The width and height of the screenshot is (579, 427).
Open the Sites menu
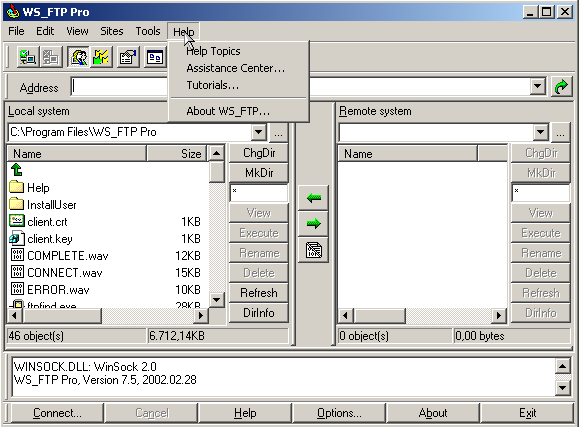pos(112,31)
